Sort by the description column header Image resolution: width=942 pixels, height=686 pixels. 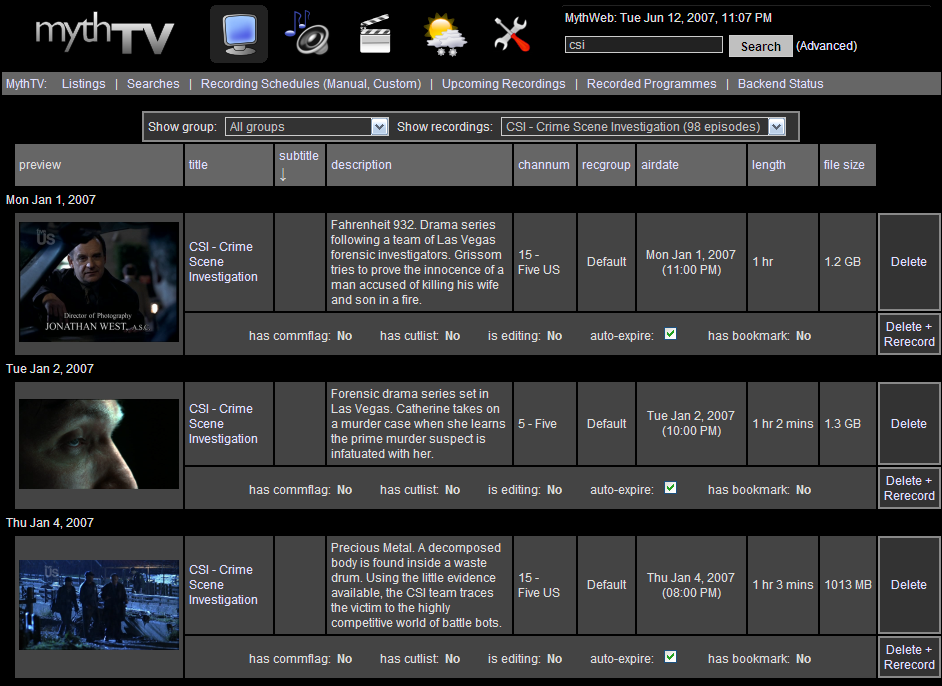(x=361, y=165)
